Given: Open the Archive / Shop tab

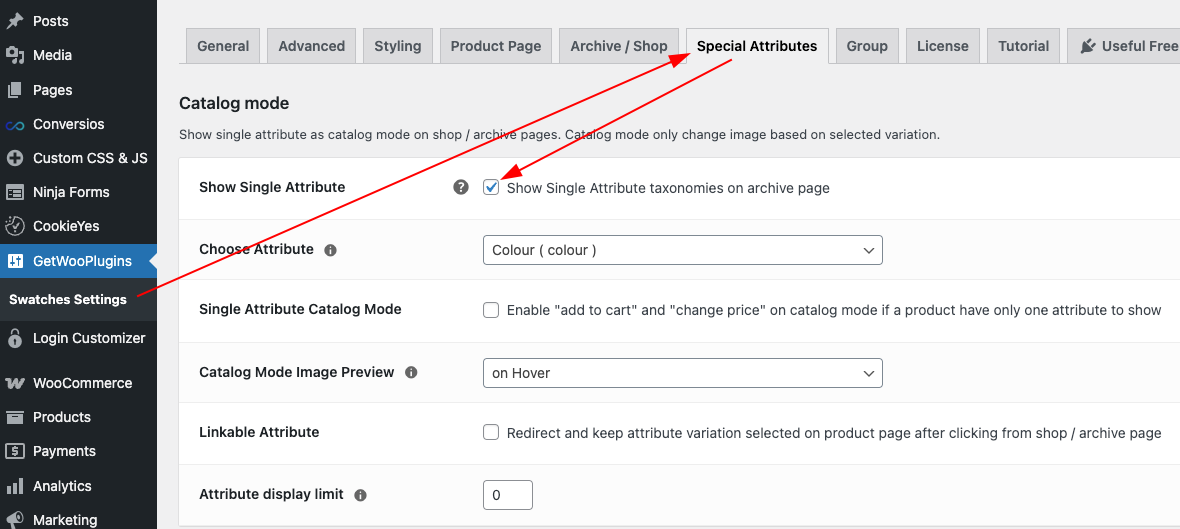Looking at the screenshot, I should pos(619,46).
